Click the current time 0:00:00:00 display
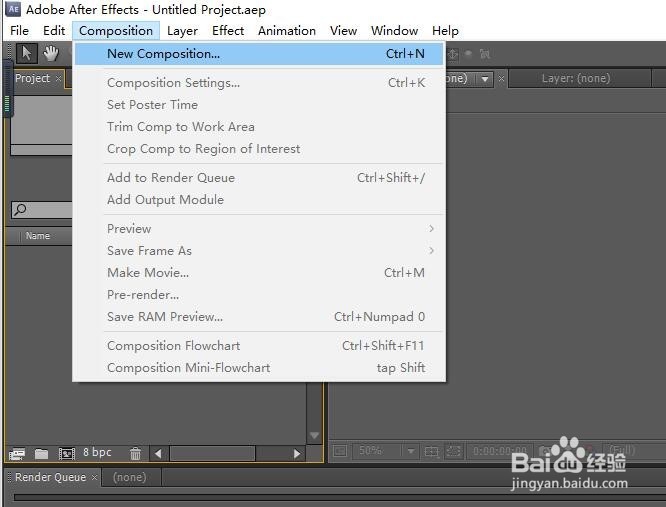This screenshot has width=666, height=507. click(500, 451)
